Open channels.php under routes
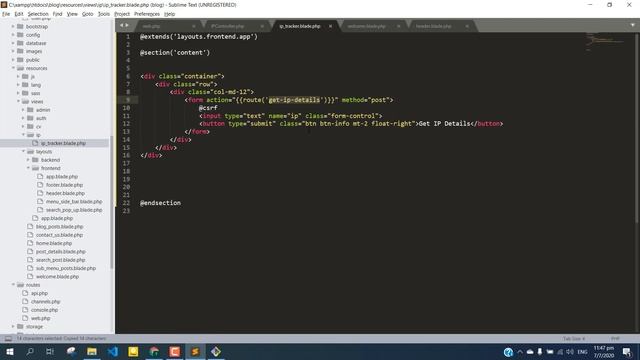640x360 pixels. click(45, 302)
